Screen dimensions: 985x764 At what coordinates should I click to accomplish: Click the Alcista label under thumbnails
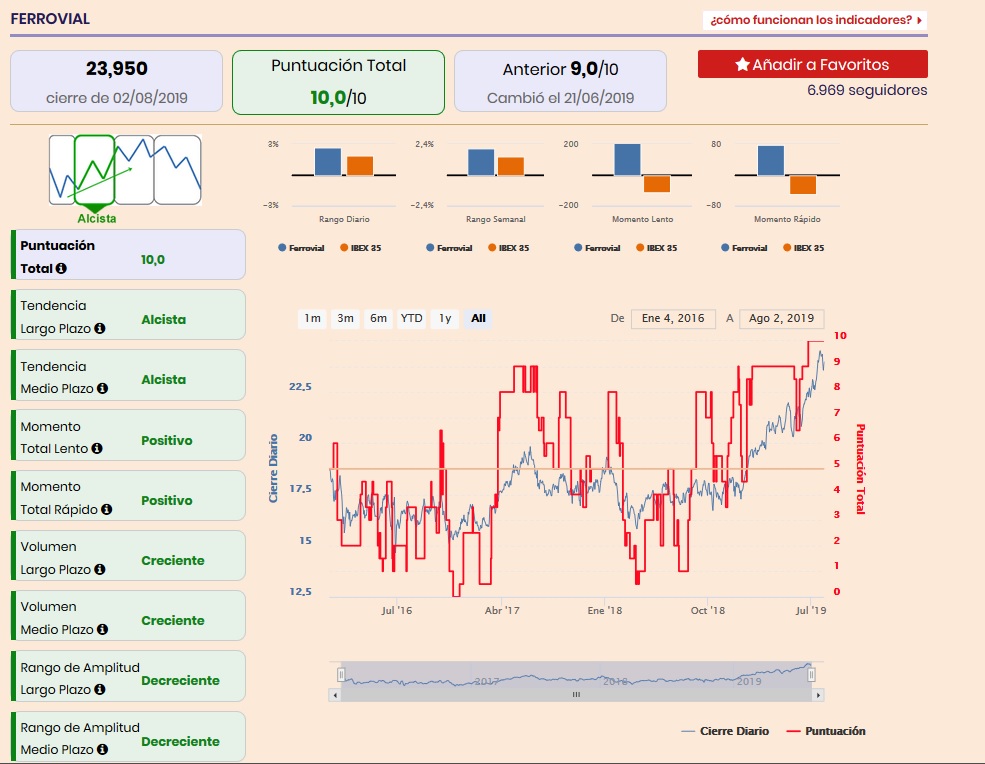[x=97, y=219]
